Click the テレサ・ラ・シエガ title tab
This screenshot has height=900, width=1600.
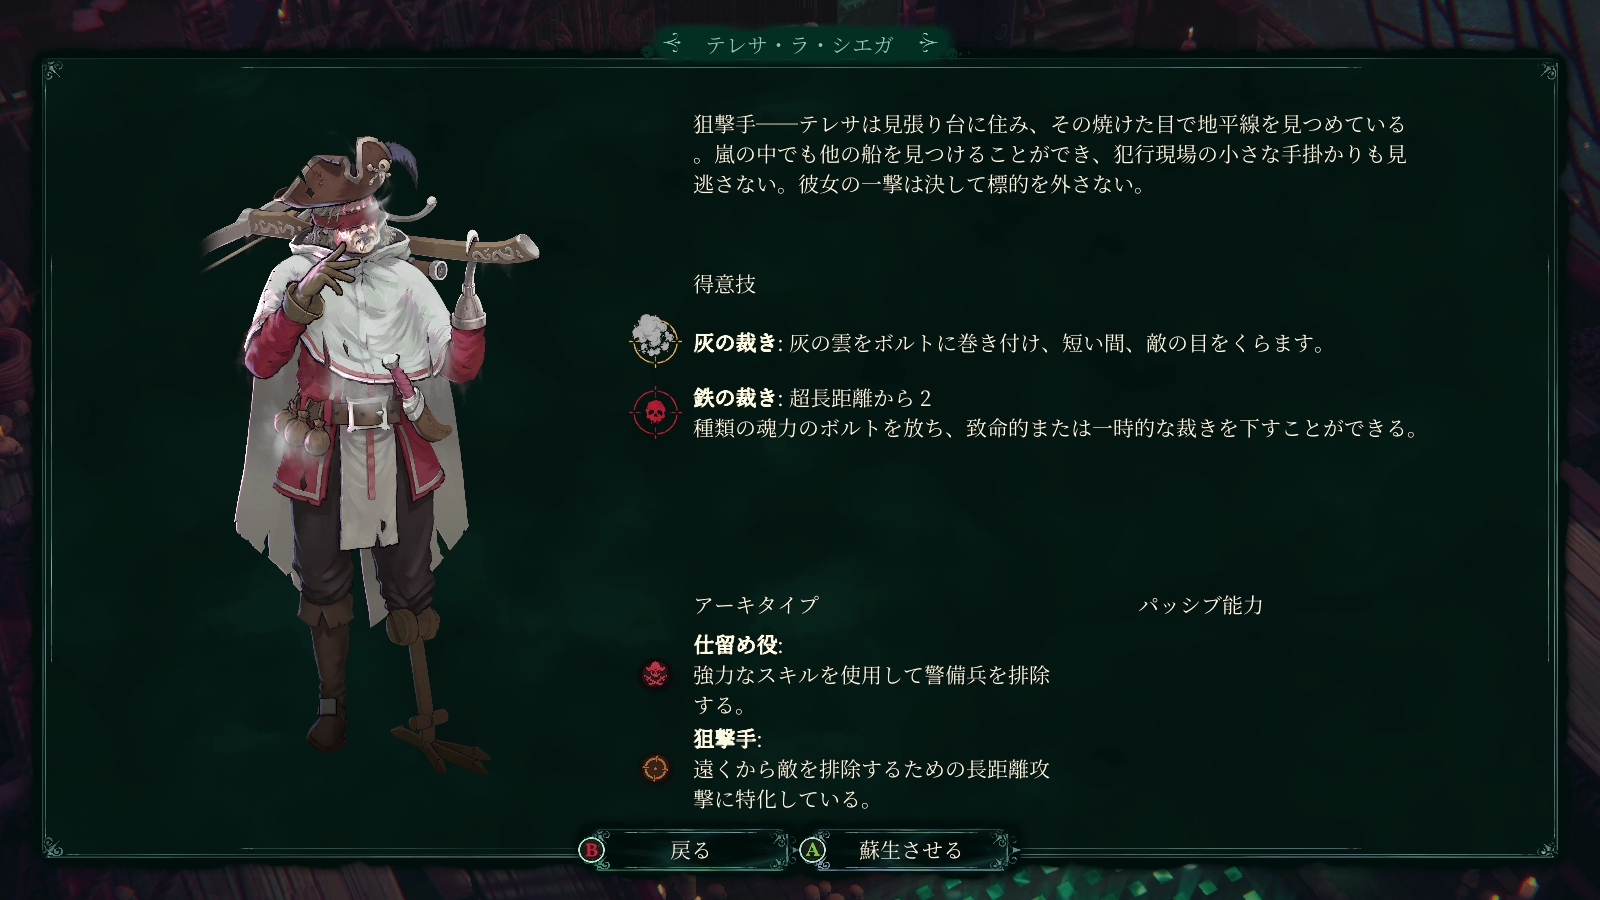pyautogui.click(x=800, y=44)
